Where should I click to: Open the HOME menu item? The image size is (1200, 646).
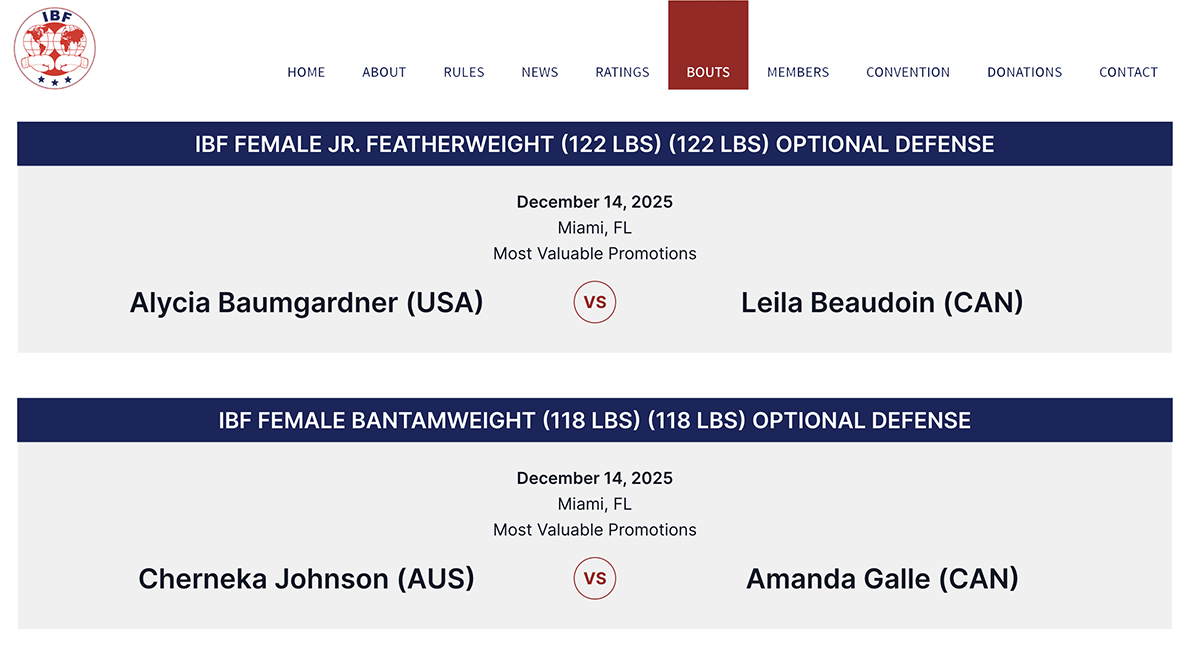pos(306,71)
